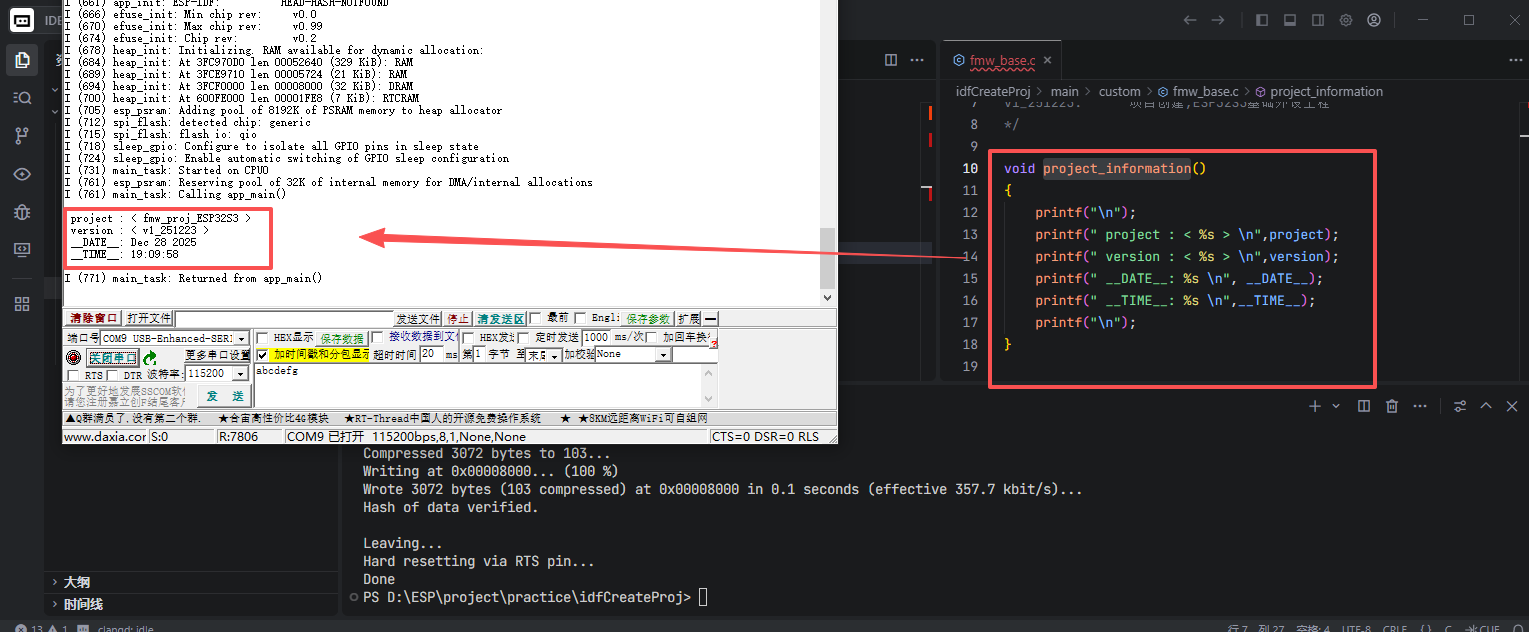The height and width of the screenshot is (632, 1529).
Task: Toggle 最前 always-on-top checkbox
Action: [x=535, y=318]
